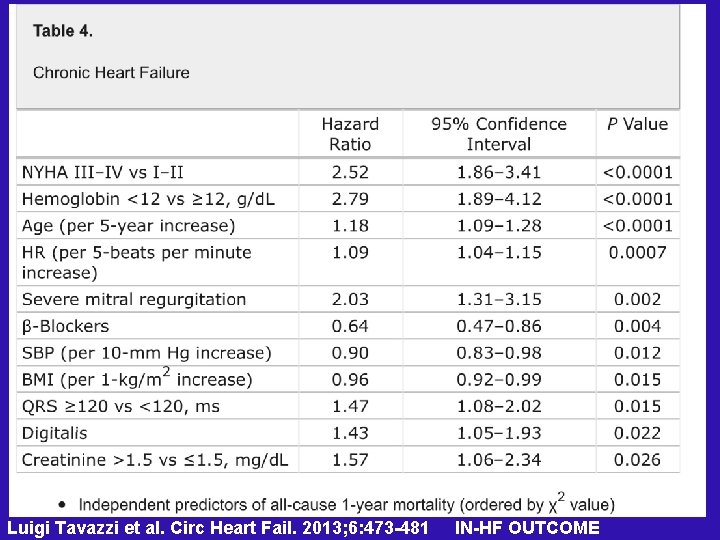
Task: Select the Age per 5-year increase row
Action: coord(128,226)
